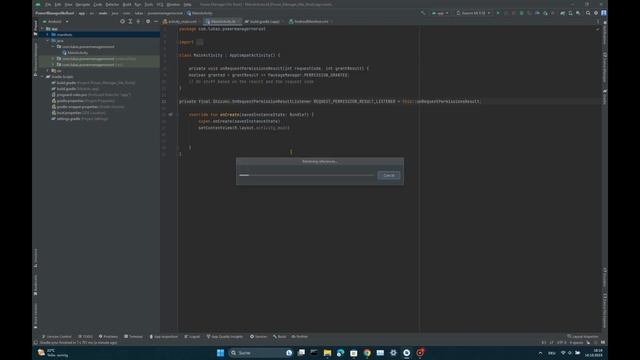This screenshot has width=640, height=360.
Task: Open the Layout Inspector tool window
Action: click(x=583, y=337)
